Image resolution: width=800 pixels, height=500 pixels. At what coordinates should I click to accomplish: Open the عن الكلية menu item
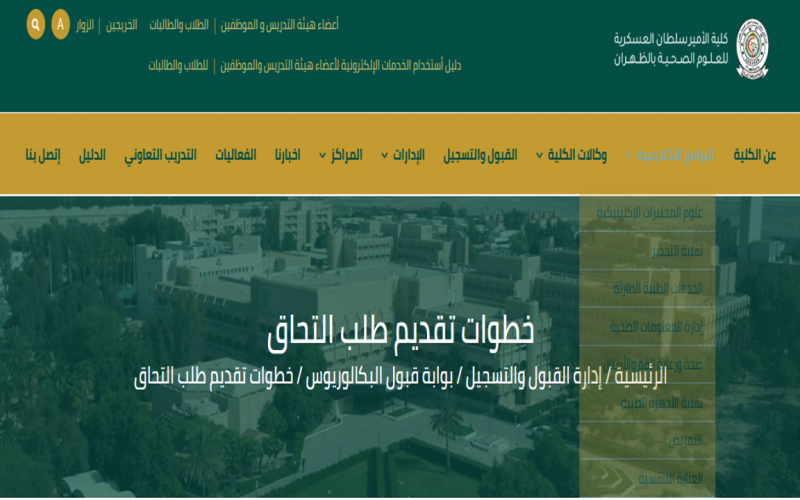tap(755, 155)
